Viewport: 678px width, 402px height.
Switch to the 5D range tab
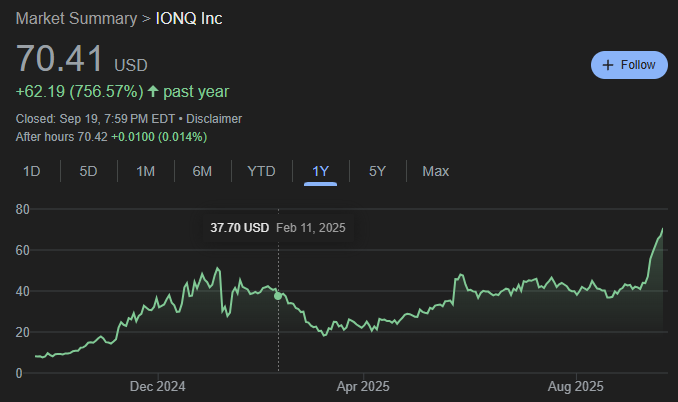point(88,172)
